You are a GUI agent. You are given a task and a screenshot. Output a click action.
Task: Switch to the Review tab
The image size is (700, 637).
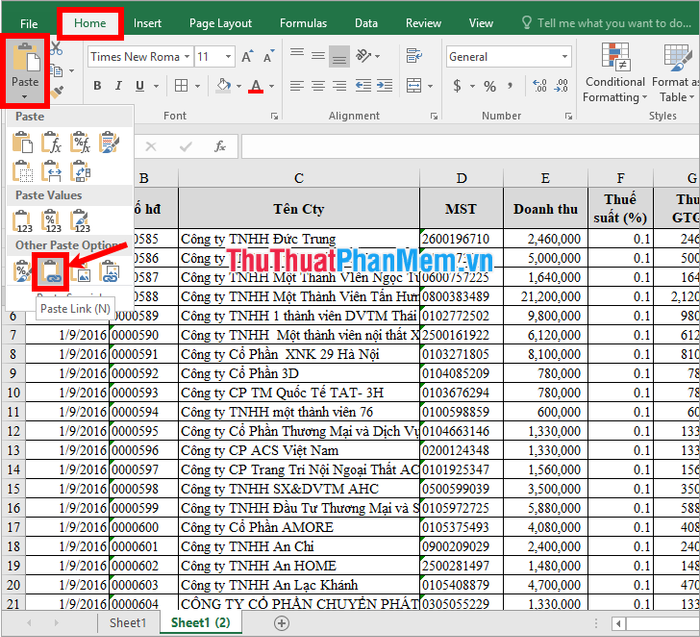[x=423, y=23]
